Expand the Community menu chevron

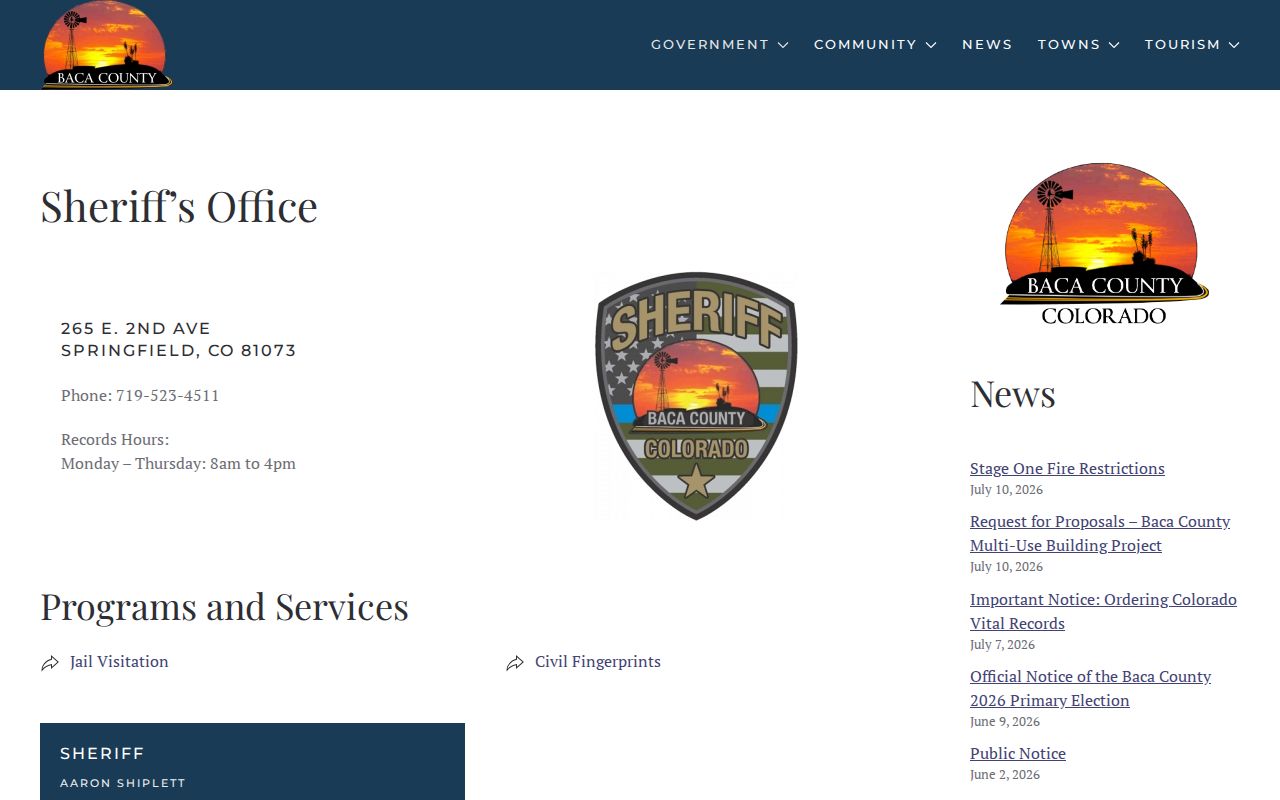click(x=931, y=45)
